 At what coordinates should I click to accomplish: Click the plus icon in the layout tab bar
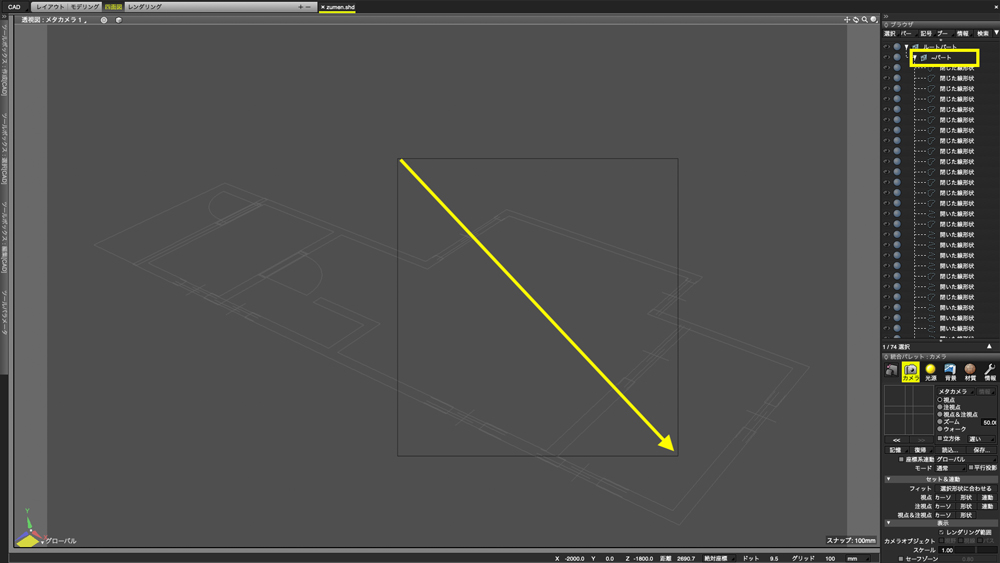point(300,7)
